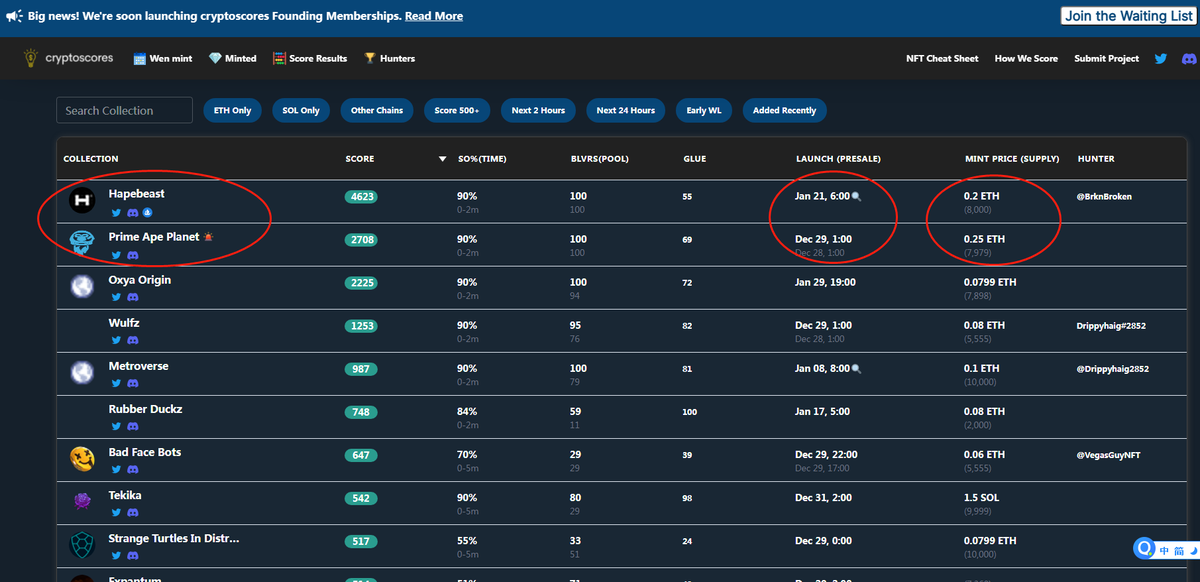Open Hapebeast's Discord icon link
1200x582 pixels.
click(x=133, y=213)
